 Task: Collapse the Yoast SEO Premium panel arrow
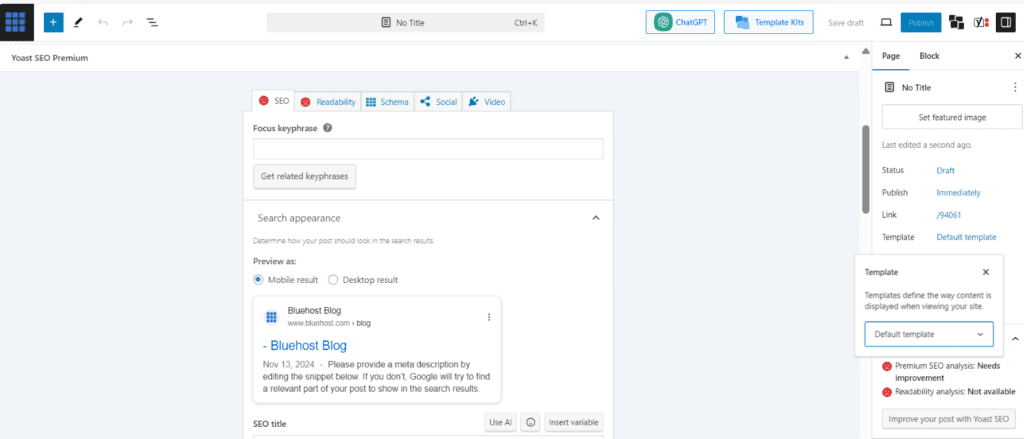click(847, 58)
